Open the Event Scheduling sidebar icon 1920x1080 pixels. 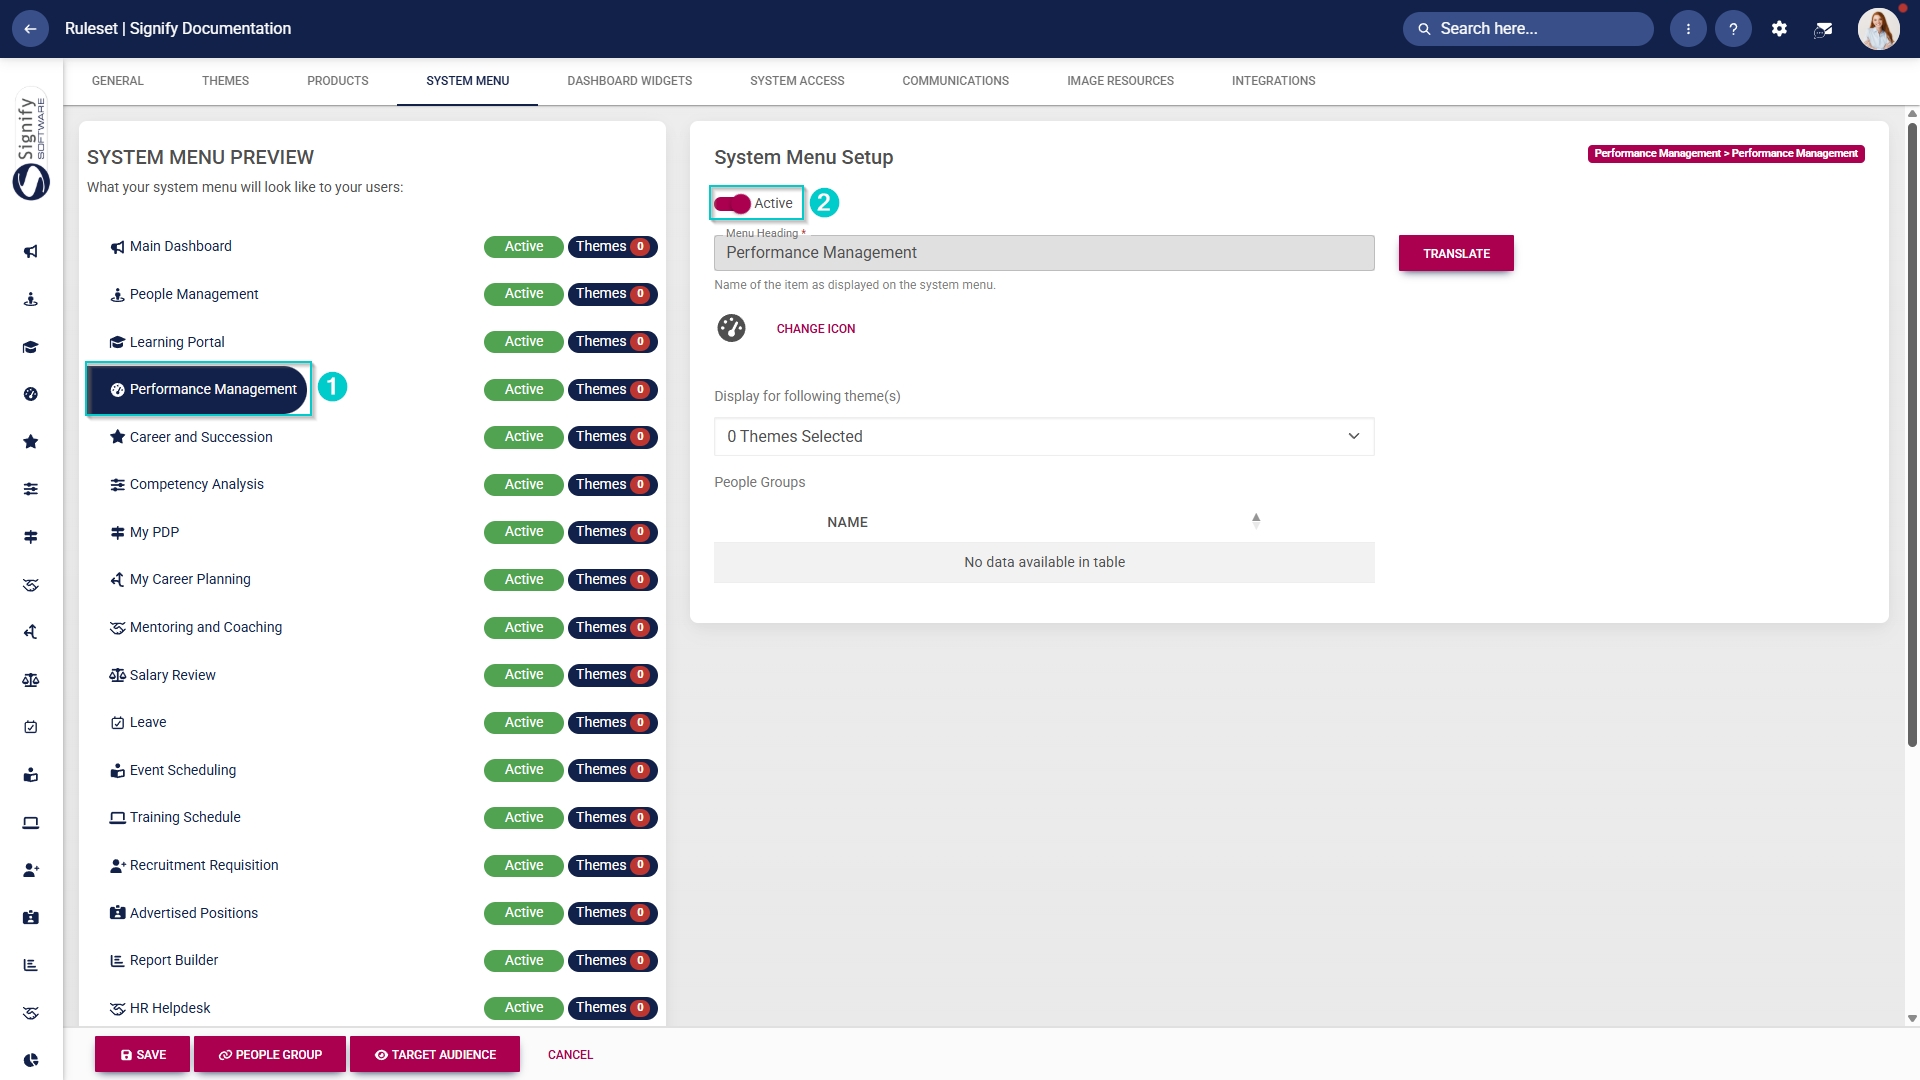point(31,775)
